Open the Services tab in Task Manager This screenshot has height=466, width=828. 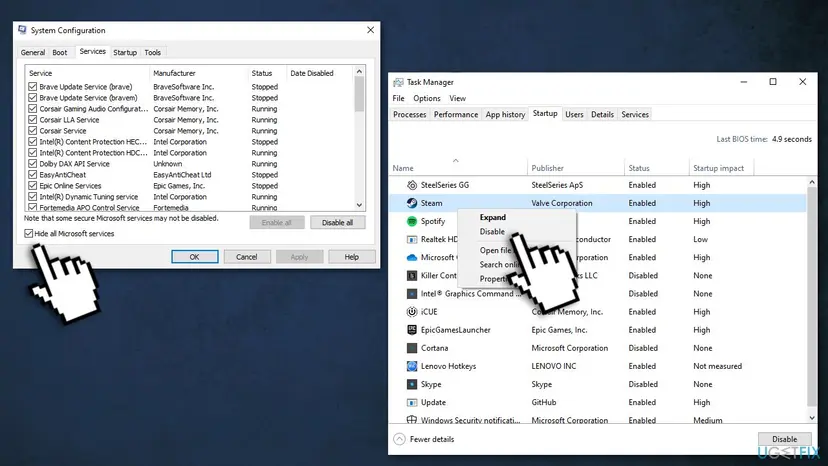pos(635,115)
